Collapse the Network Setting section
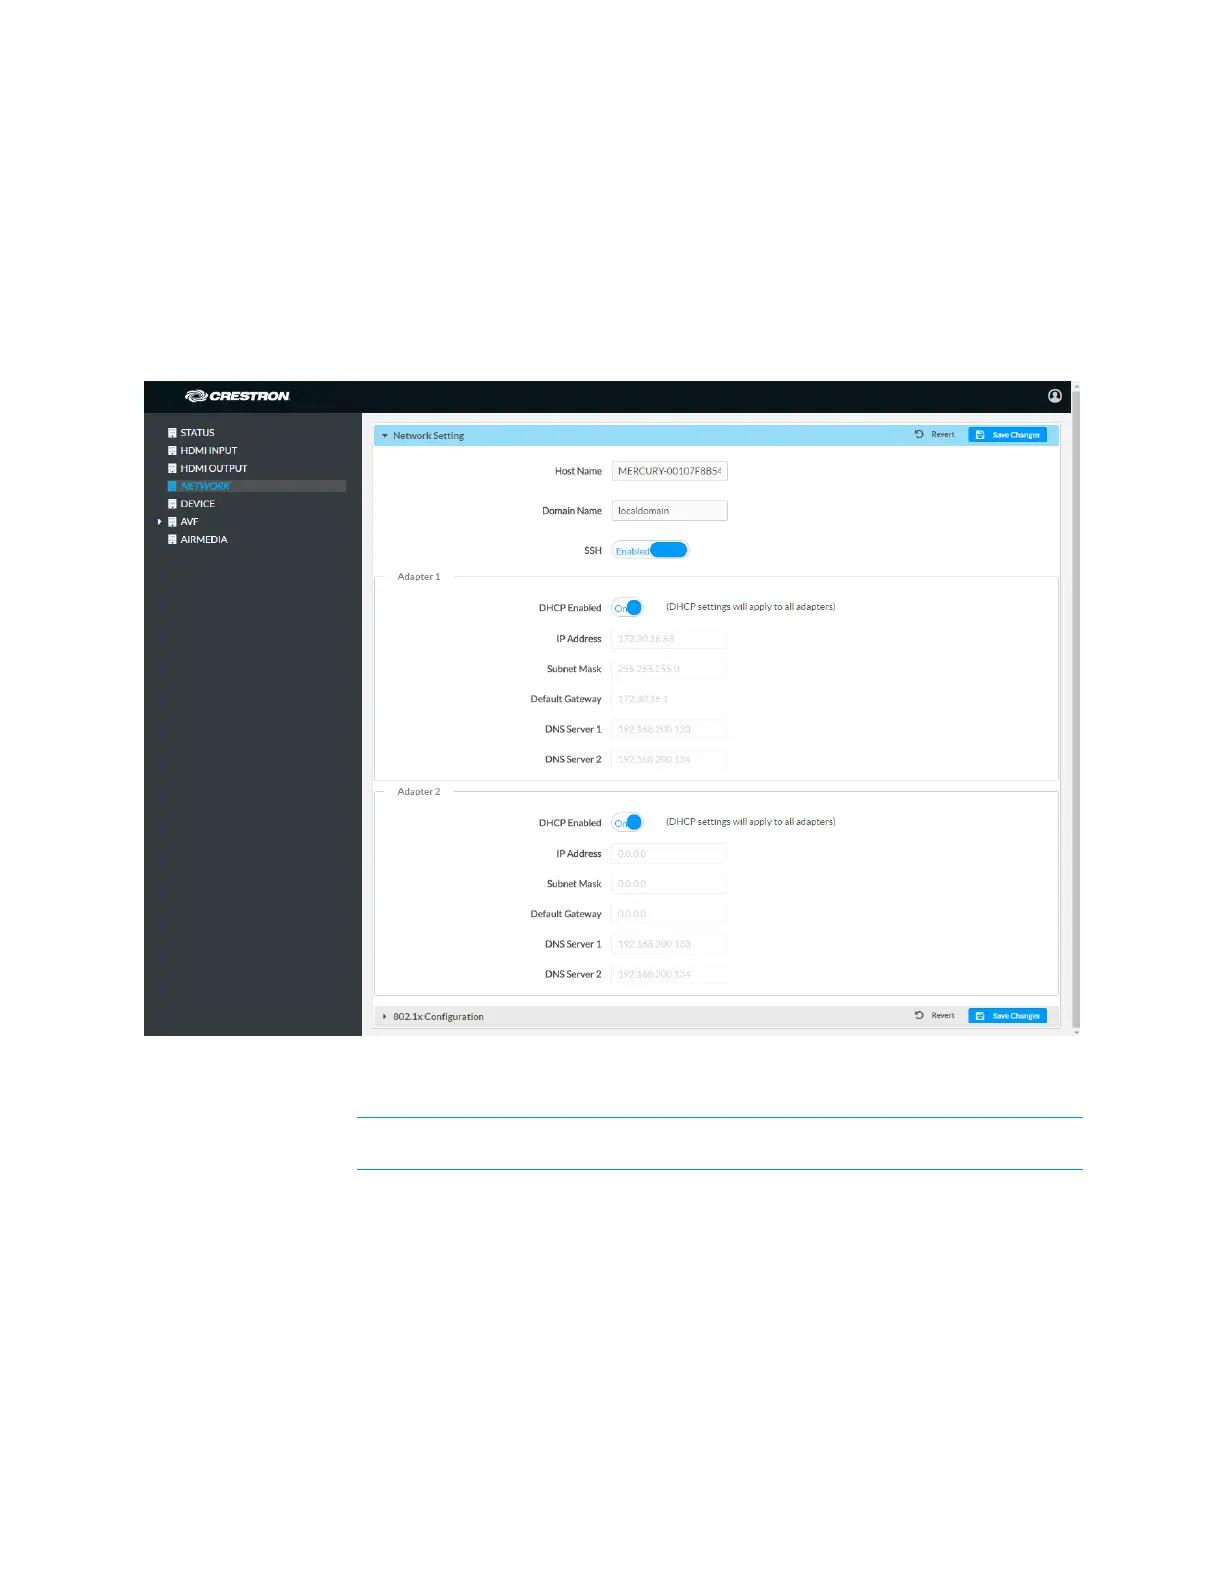 click(x=385, y=436)
